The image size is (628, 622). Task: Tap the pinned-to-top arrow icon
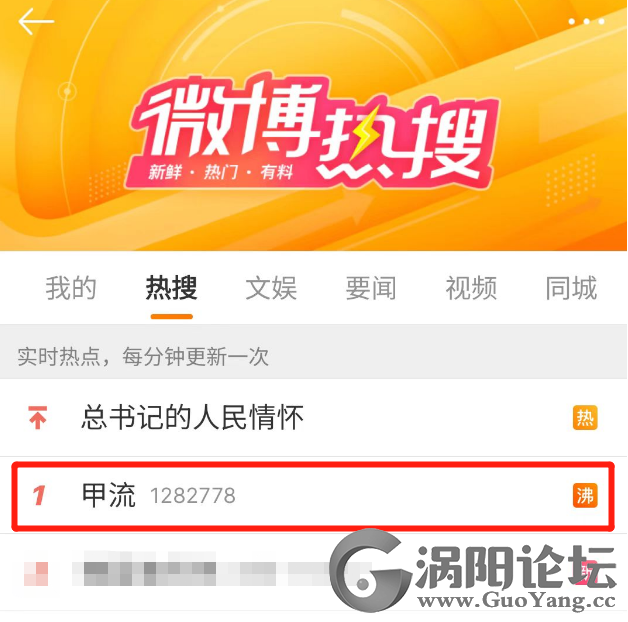(38, 417)
